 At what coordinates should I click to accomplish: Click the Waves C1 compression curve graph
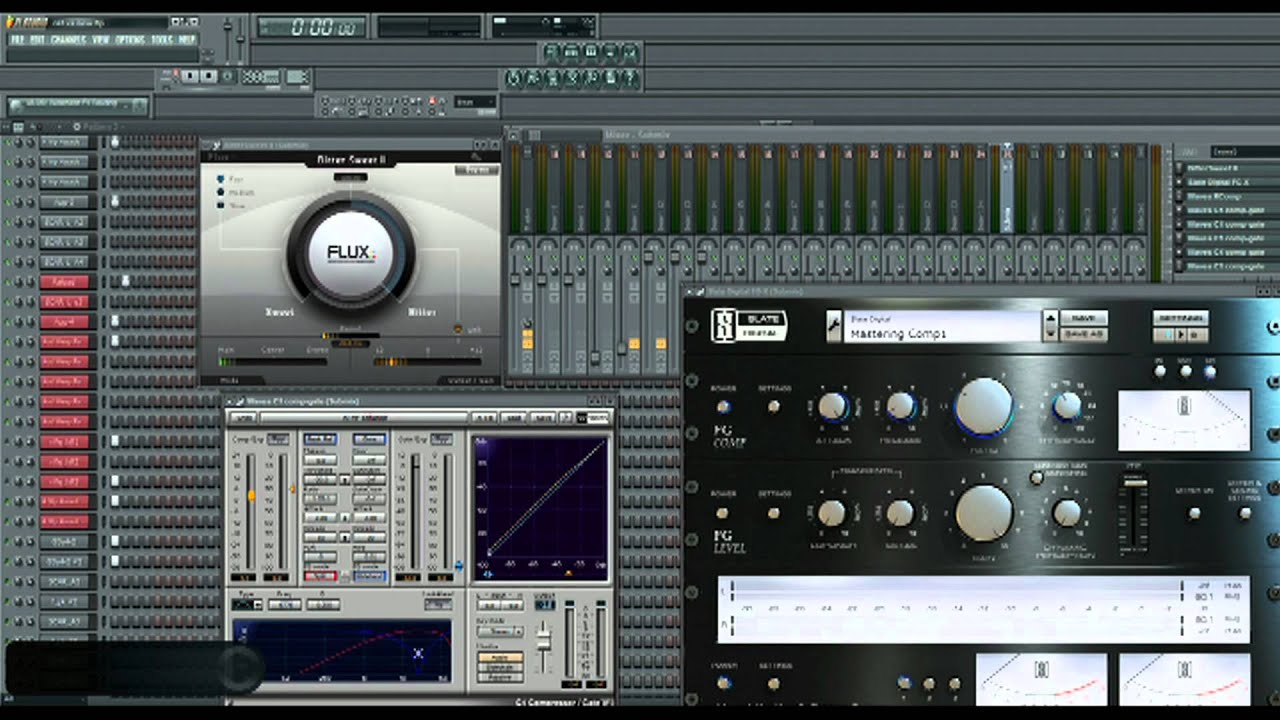[541, 509]
